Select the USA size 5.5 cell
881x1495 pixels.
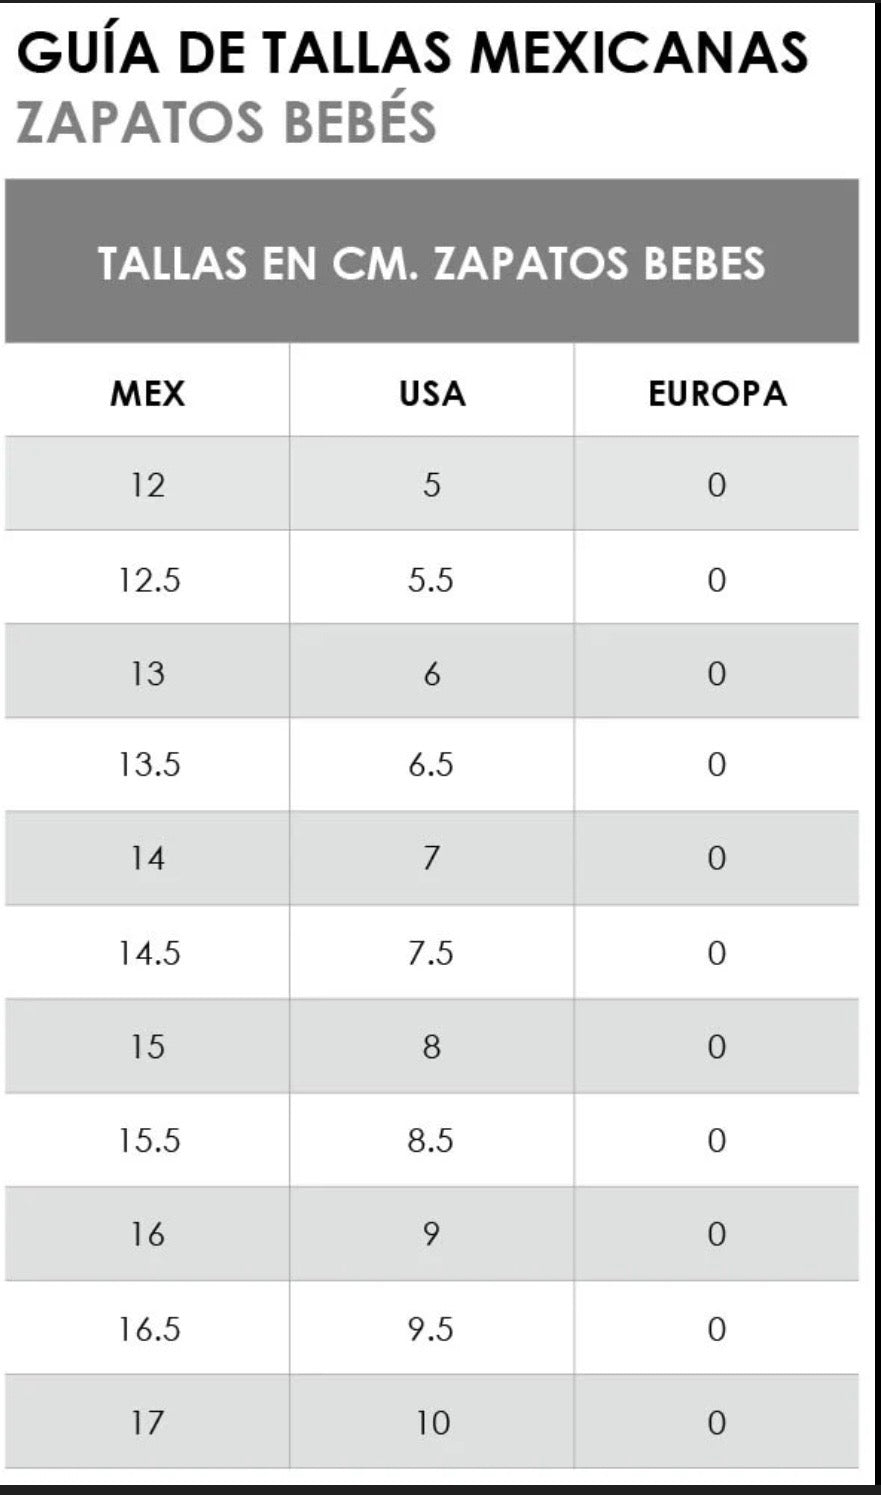pyautogui.click(x=431, y=579)
